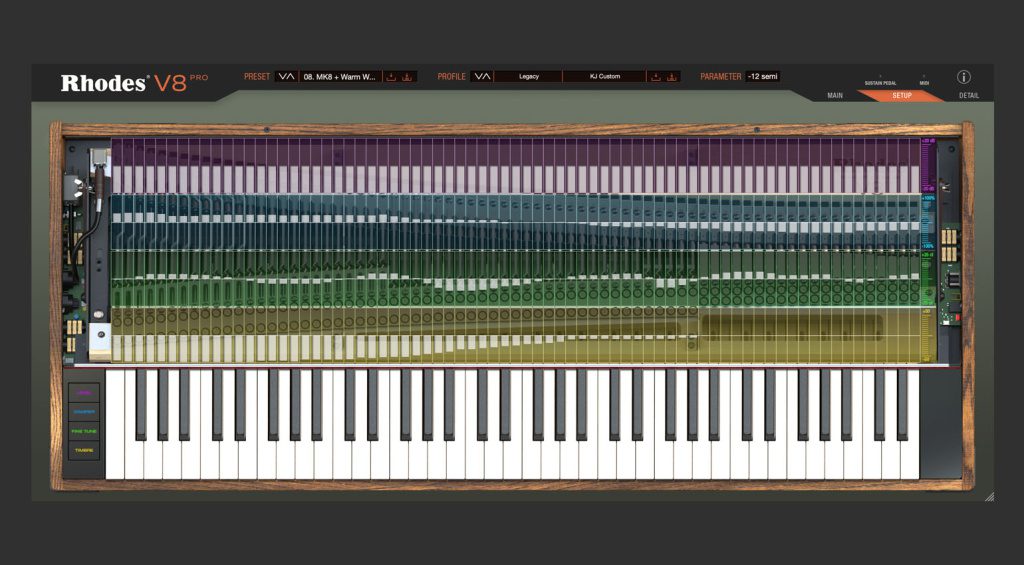Select the Legacy profile field
The image size is (1024, 565).
(x=528, y=76)
